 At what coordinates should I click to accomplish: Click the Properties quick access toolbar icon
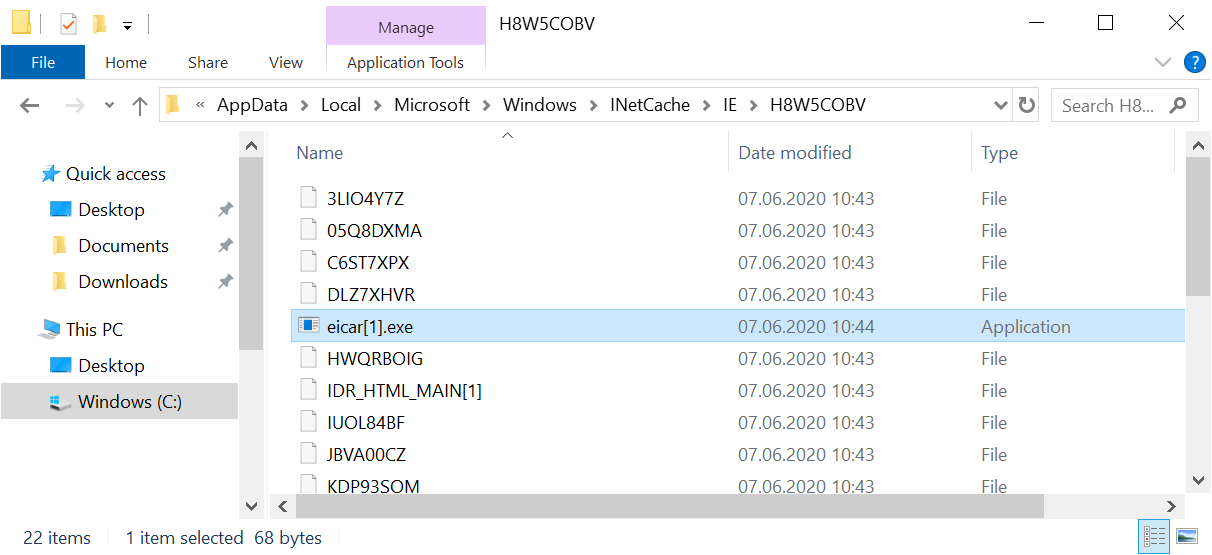69,23
